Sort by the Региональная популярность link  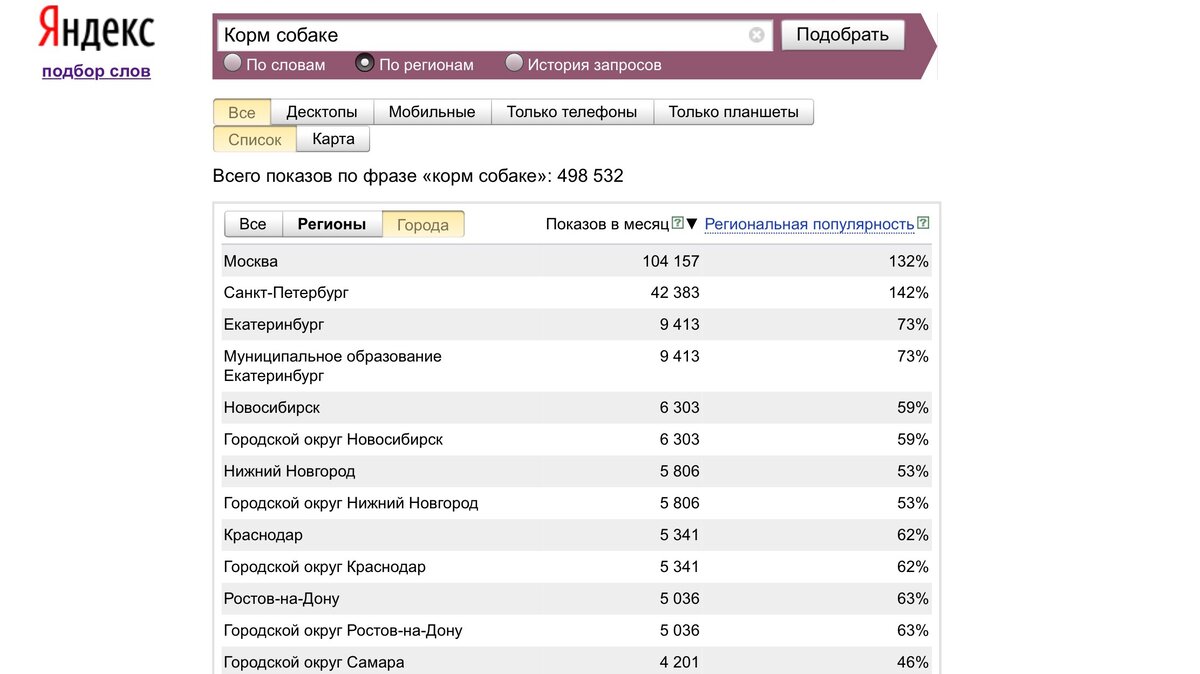[809, 224]
